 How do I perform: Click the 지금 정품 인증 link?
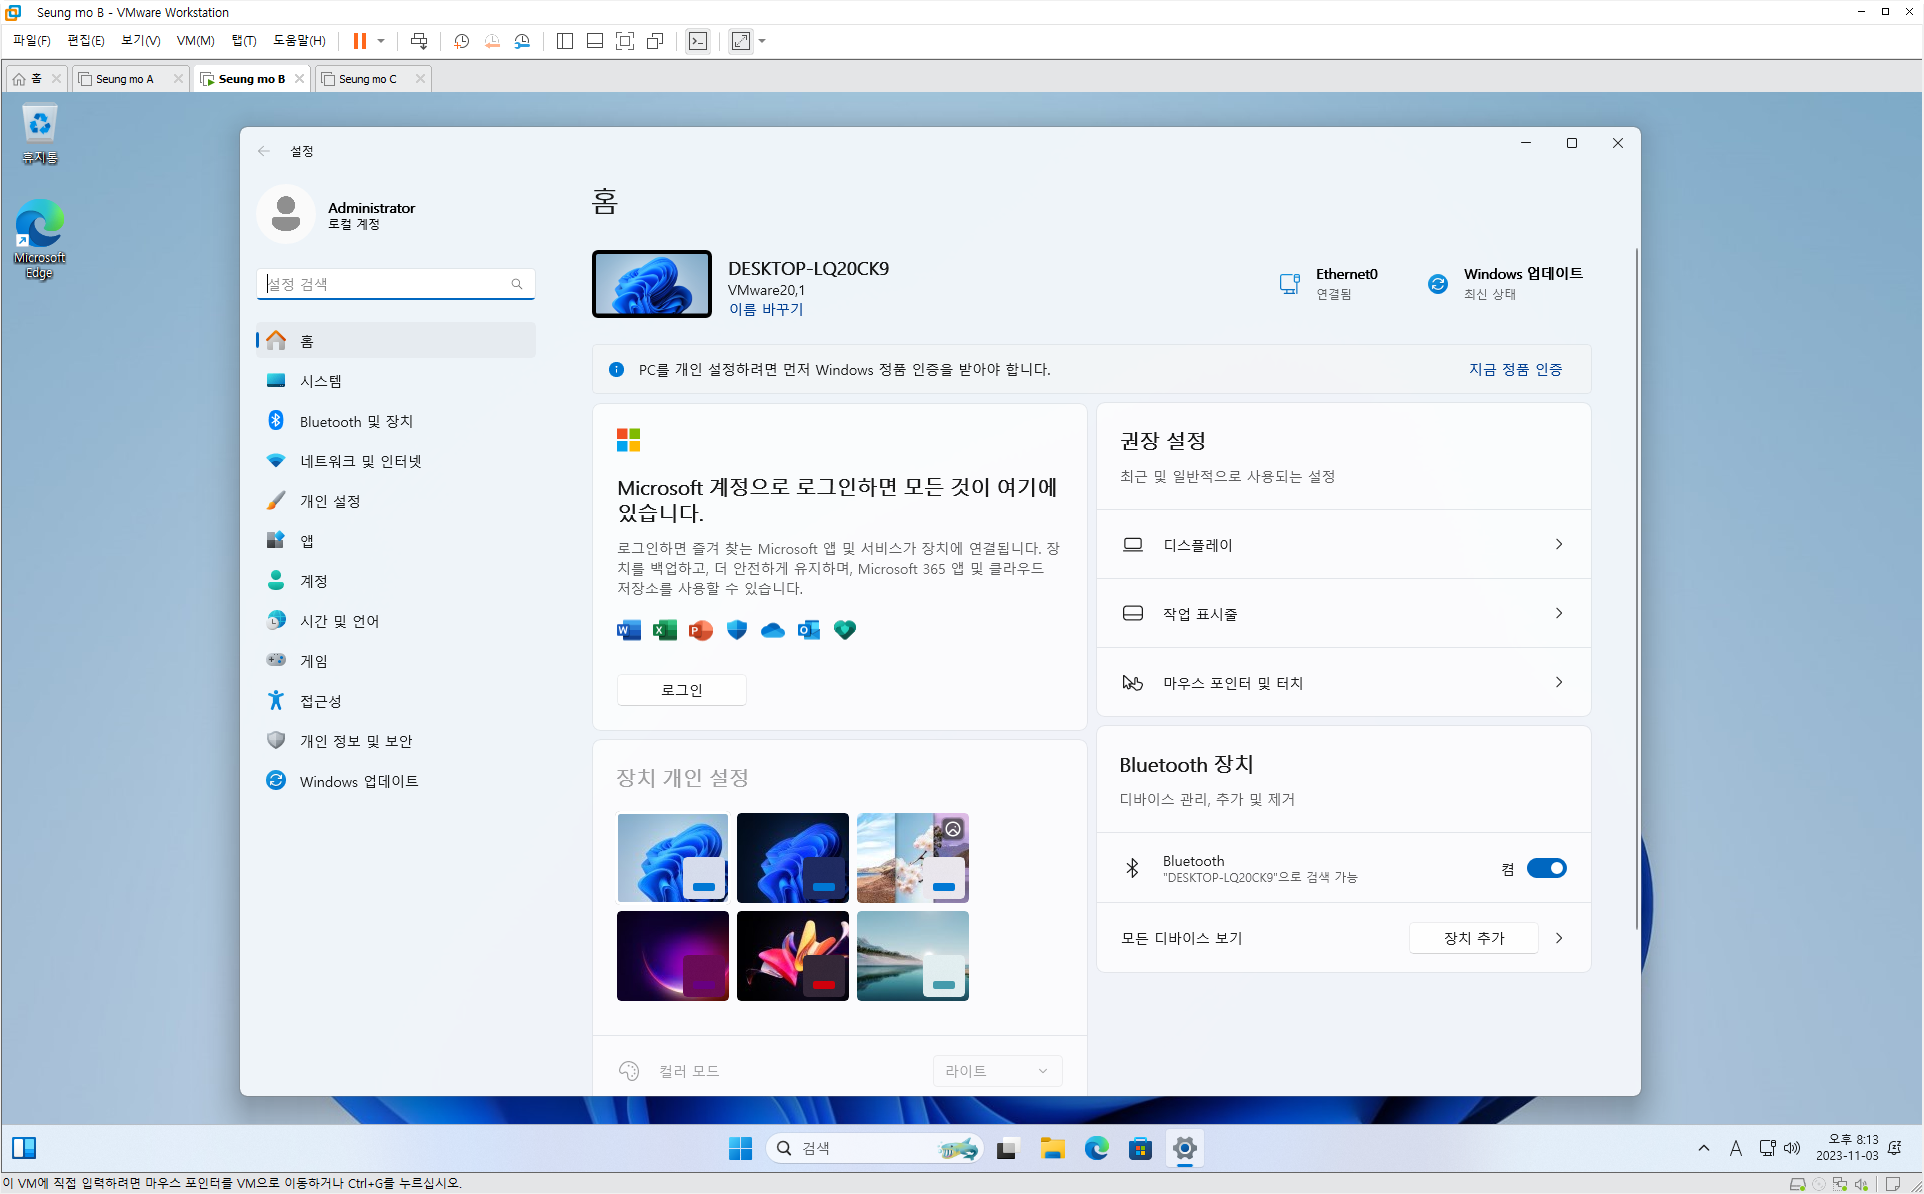[1515, 369]
